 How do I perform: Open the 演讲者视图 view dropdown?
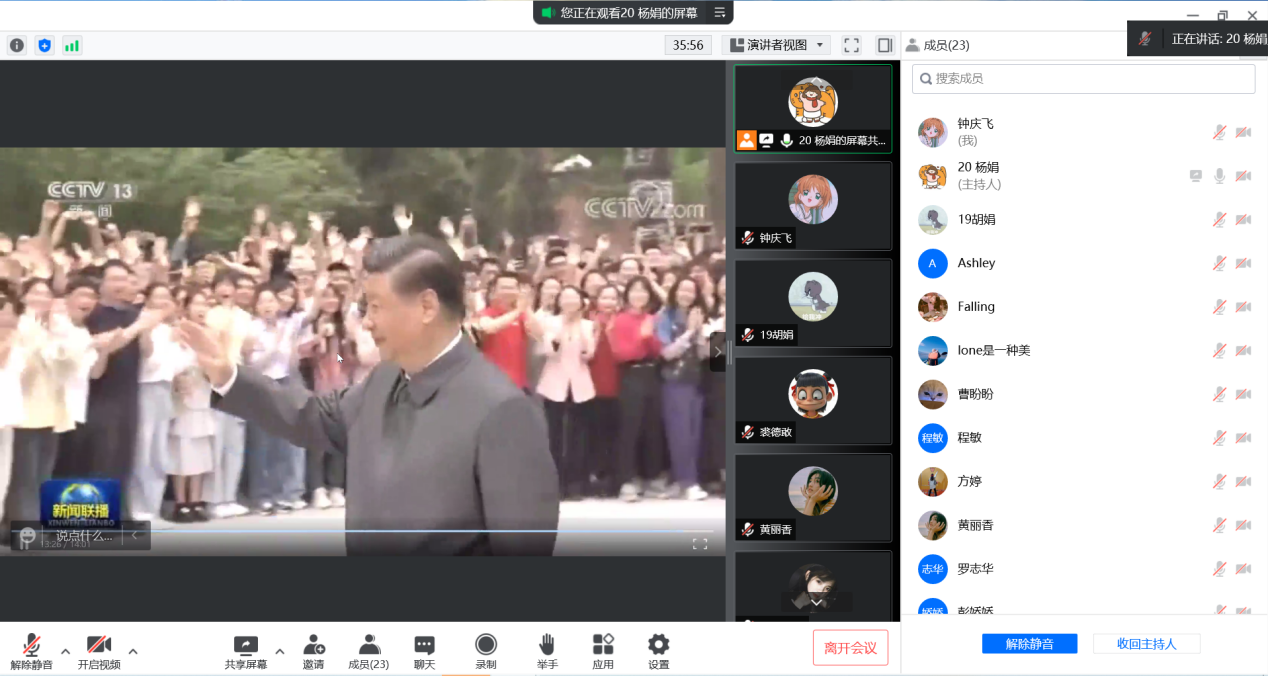click(776, 45)
